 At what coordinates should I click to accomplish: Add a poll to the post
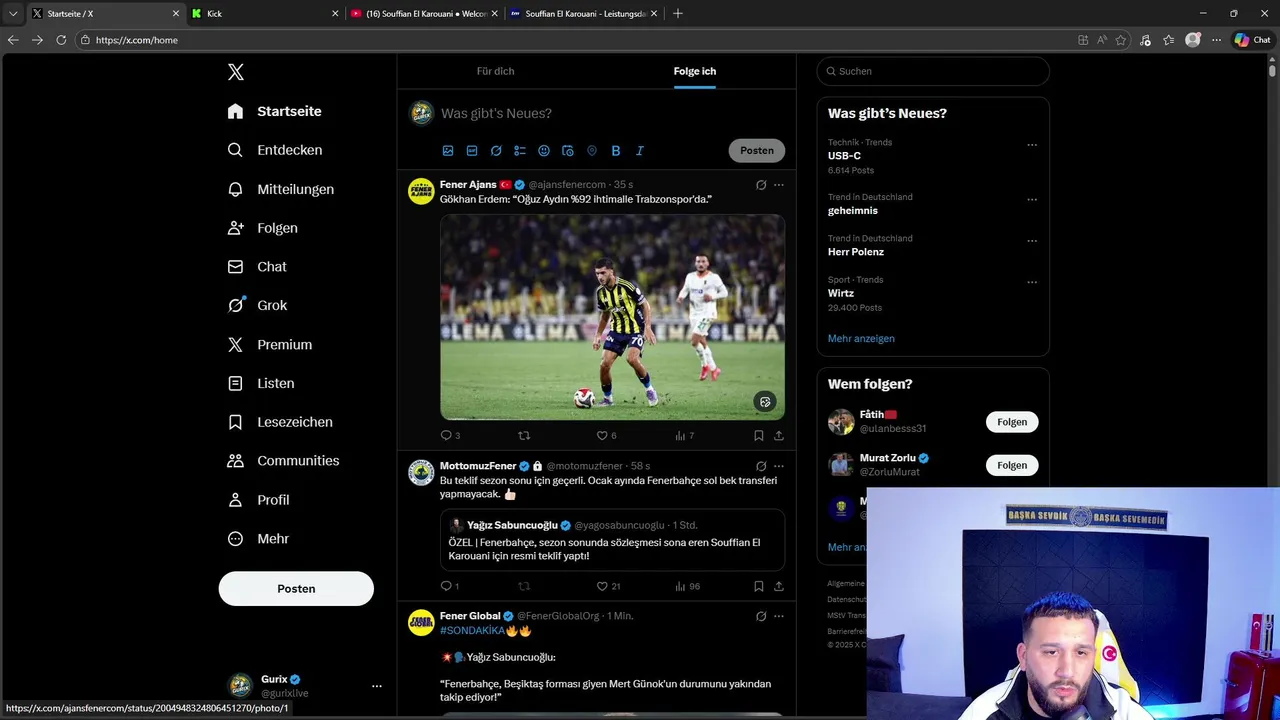(520, 151)
